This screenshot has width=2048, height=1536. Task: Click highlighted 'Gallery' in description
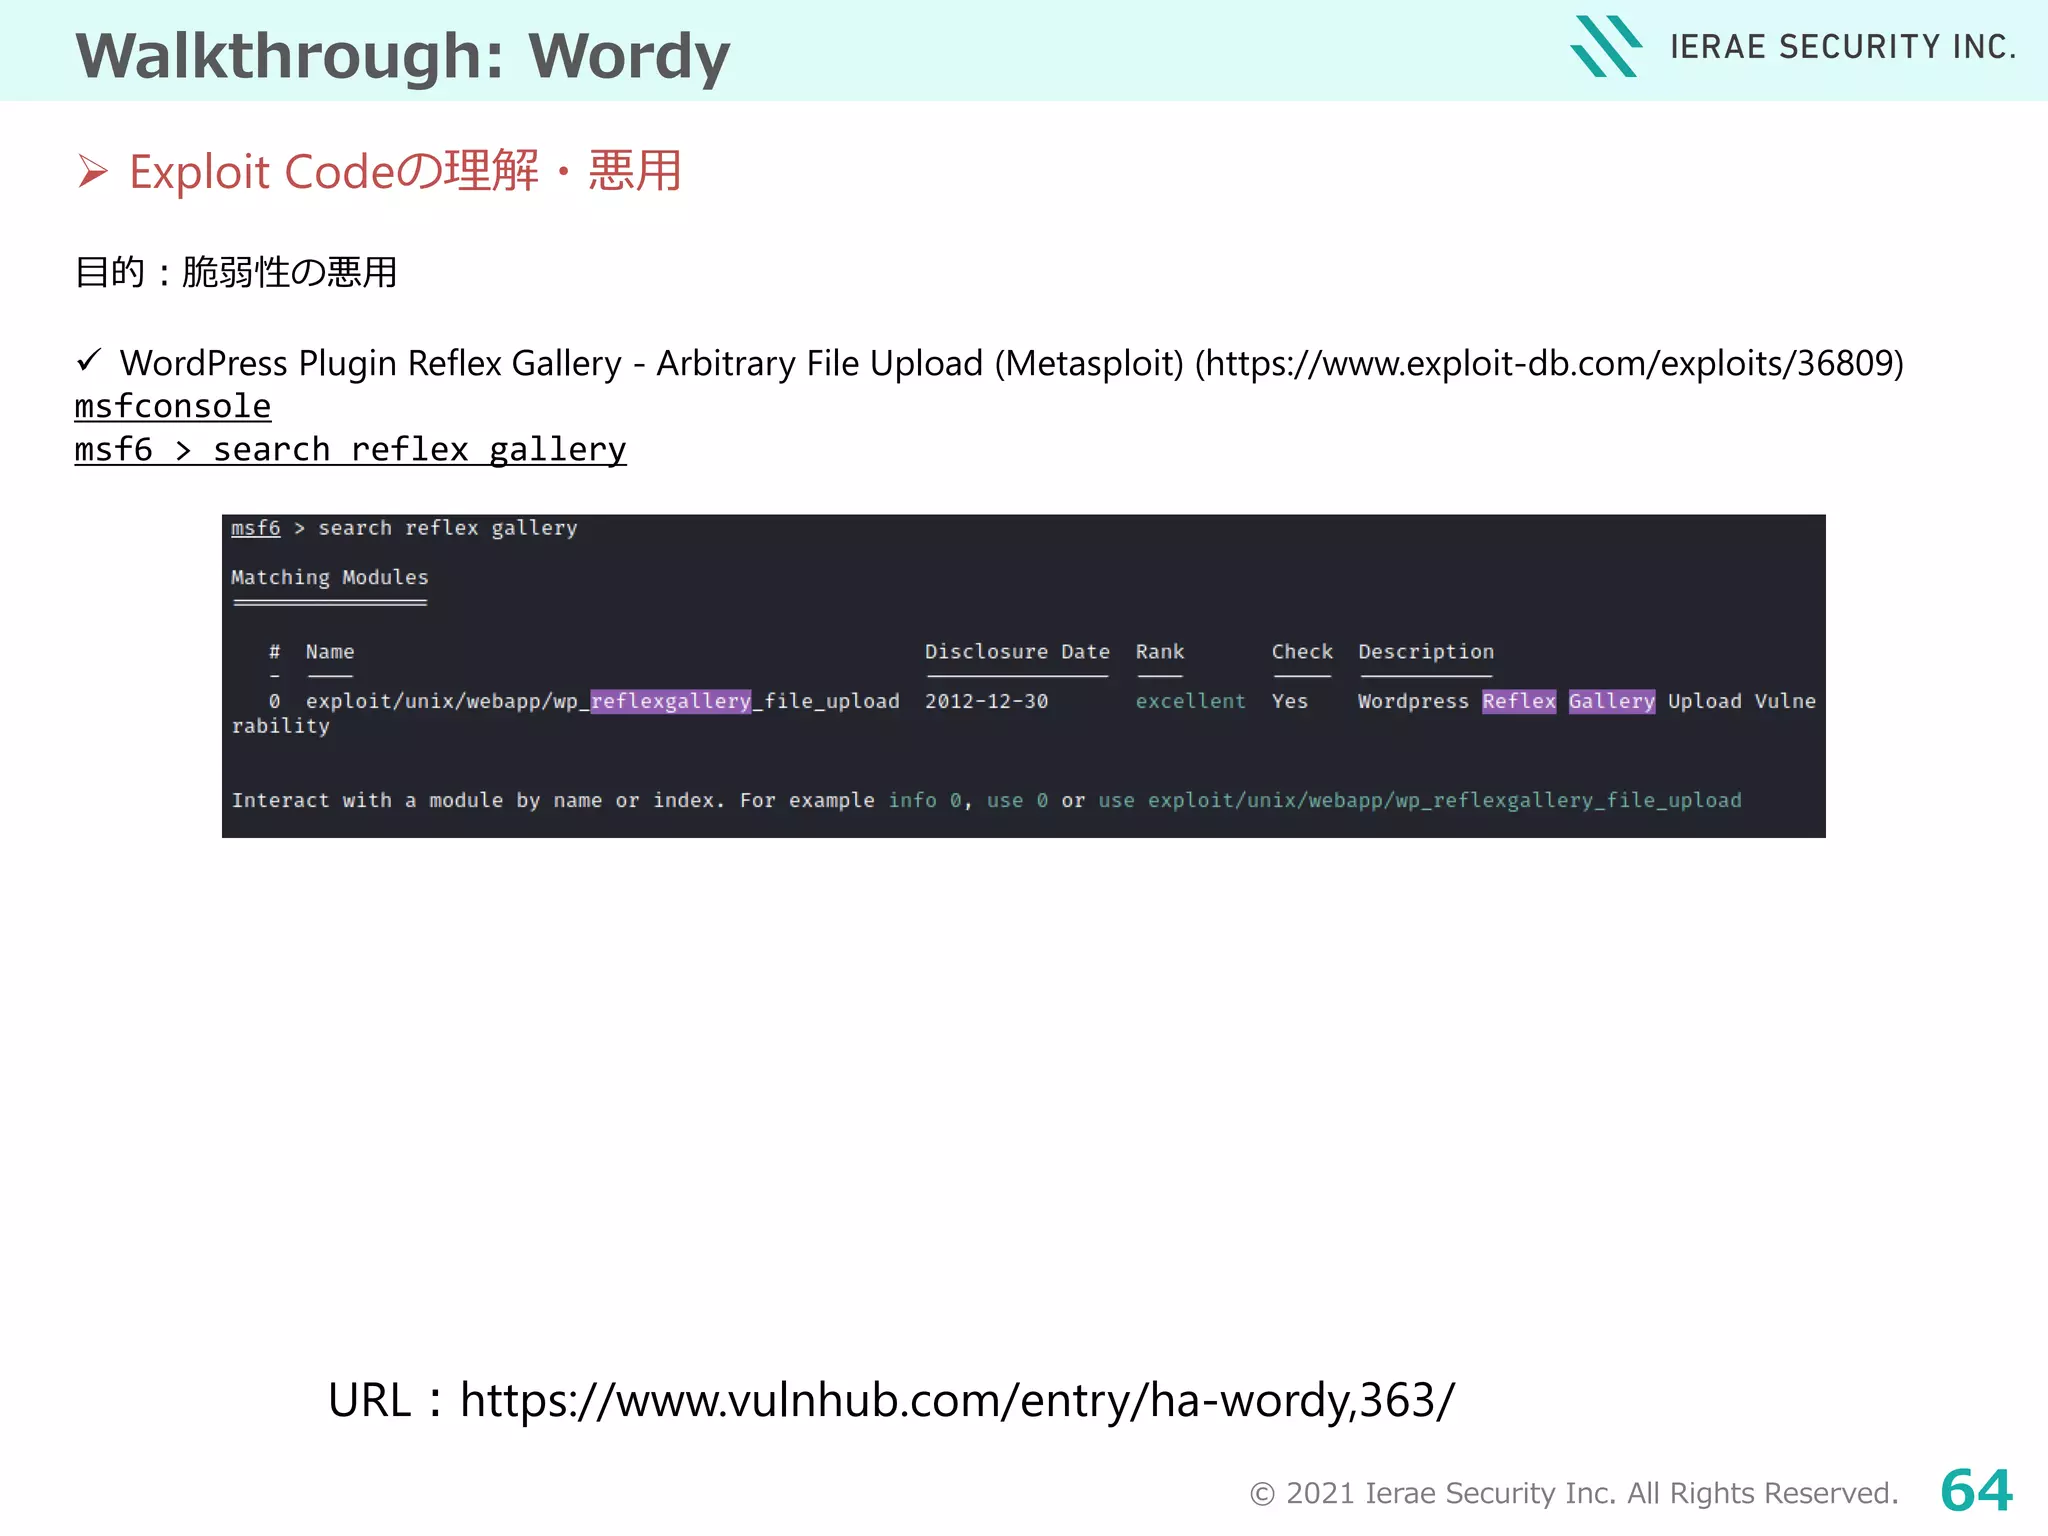pyautogui.click(x=1612, y=702)
